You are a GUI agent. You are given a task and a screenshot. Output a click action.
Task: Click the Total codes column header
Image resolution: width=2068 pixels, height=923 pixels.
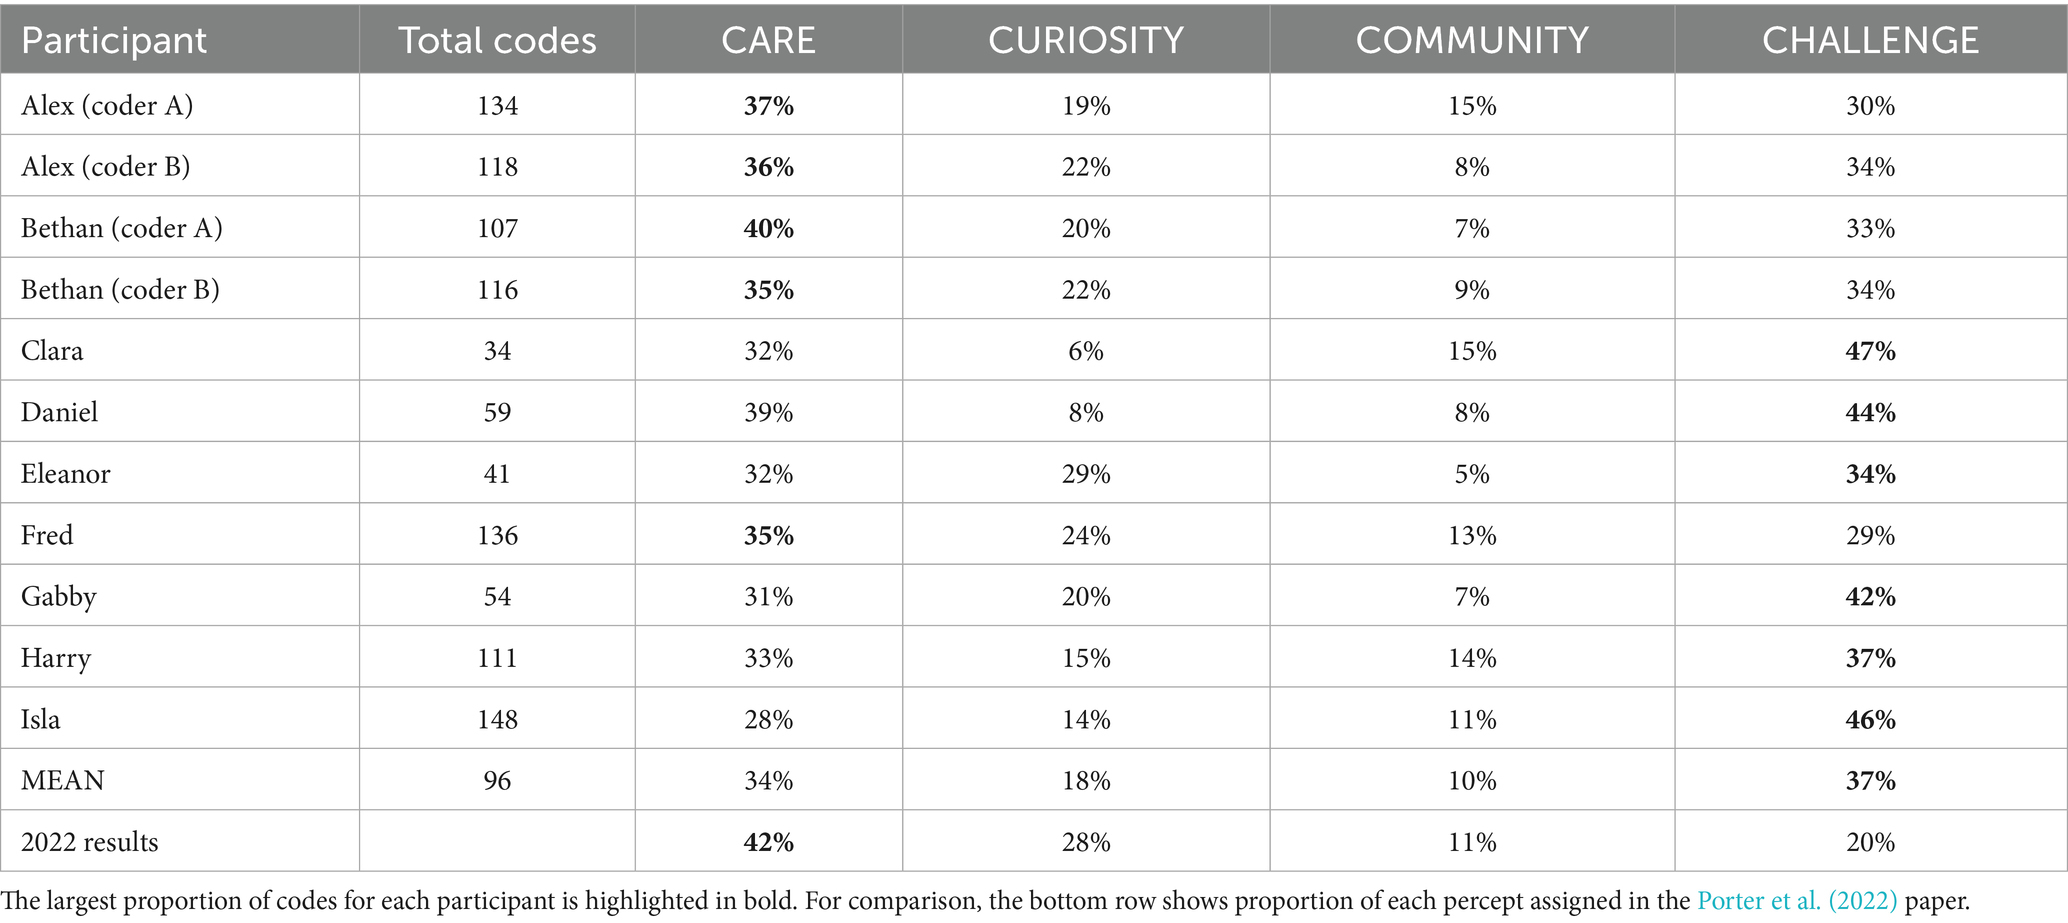pyautogui.click(x=497, y=40)
